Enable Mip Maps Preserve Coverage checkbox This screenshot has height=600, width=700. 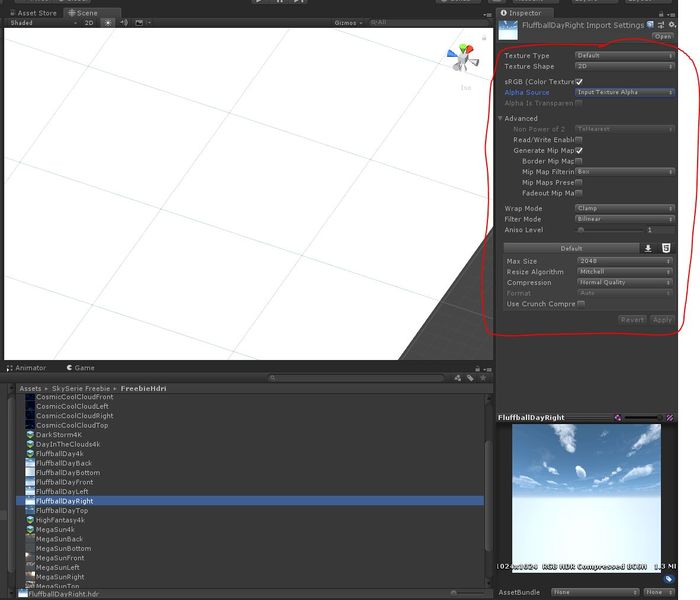[579, 183]
